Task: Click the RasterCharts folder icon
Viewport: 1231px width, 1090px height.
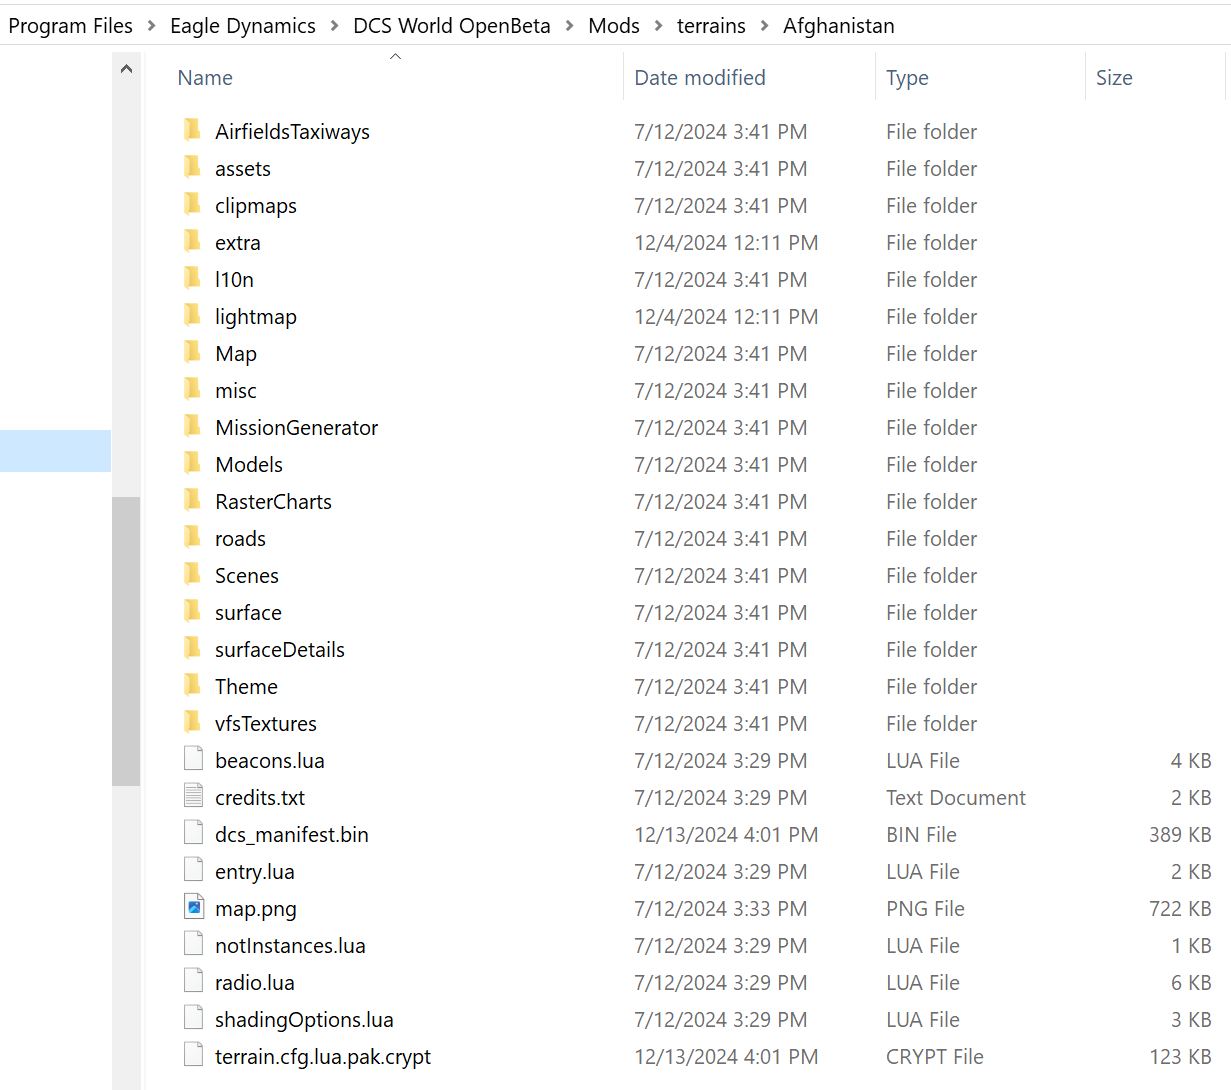Action: pos(193,500)
